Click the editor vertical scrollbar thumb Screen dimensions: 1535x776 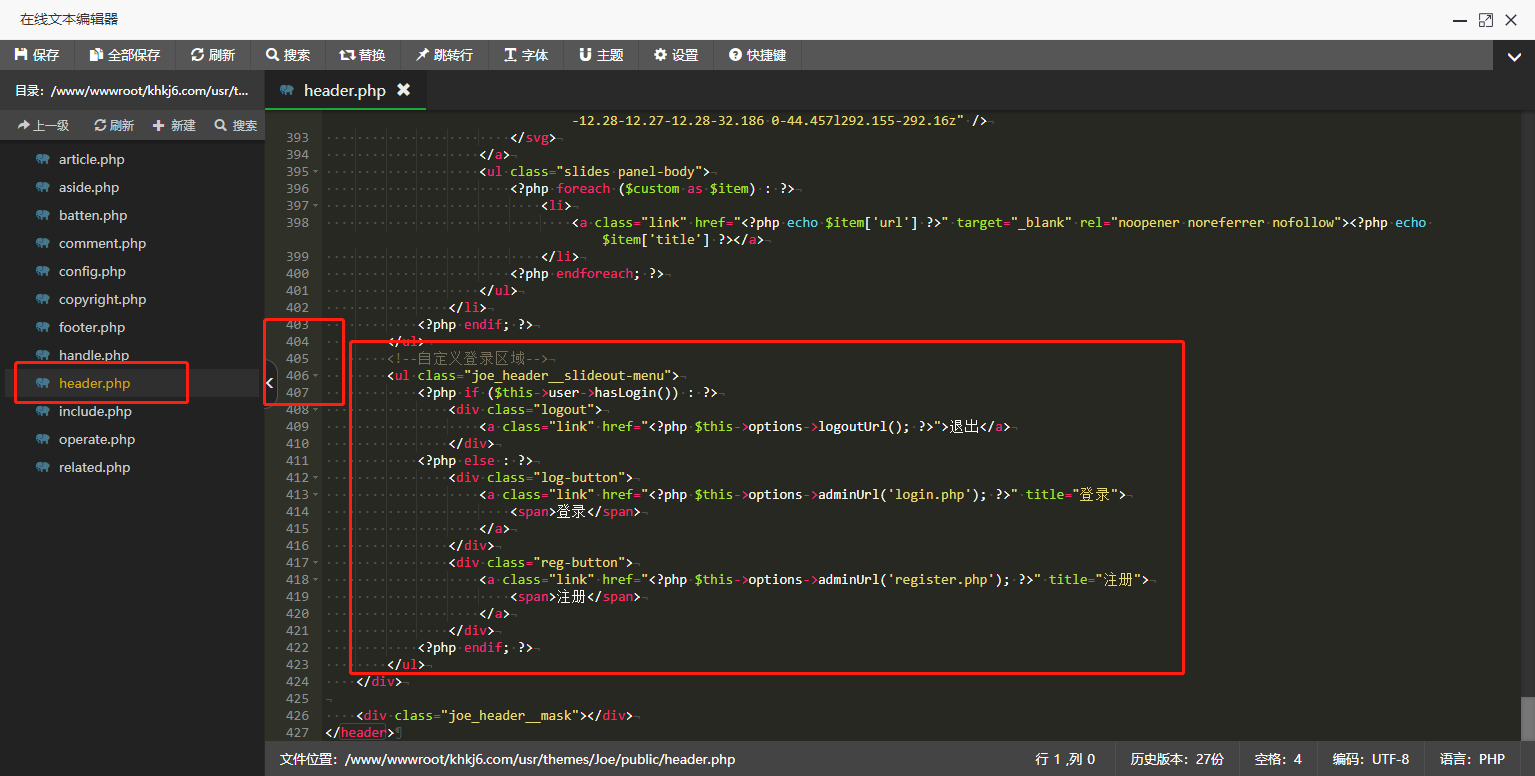(x=1527, y=717)
